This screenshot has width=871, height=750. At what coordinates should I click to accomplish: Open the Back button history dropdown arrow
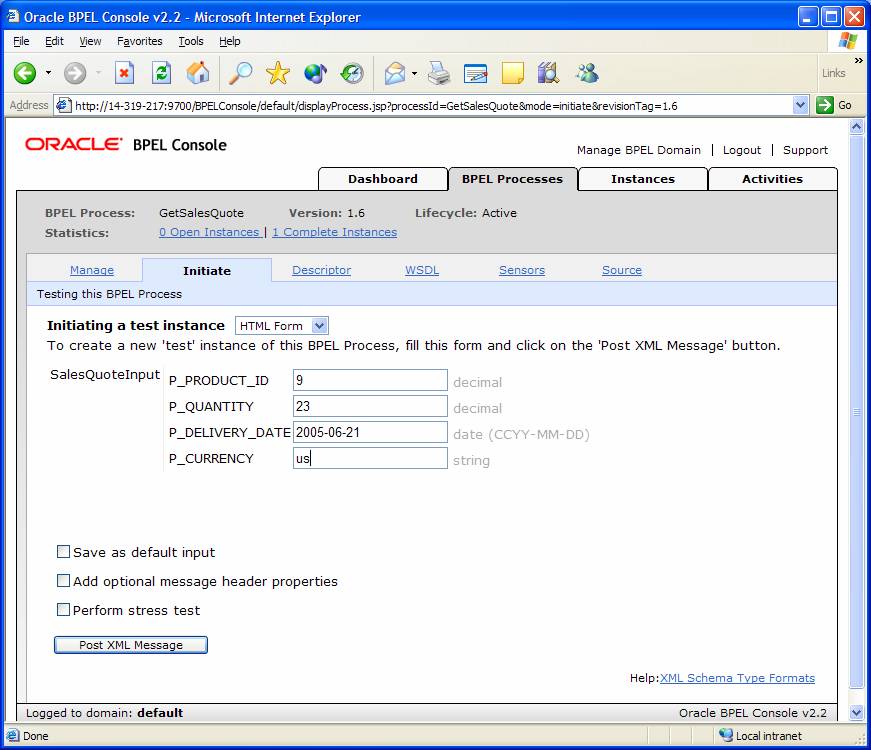coord(48,73)
